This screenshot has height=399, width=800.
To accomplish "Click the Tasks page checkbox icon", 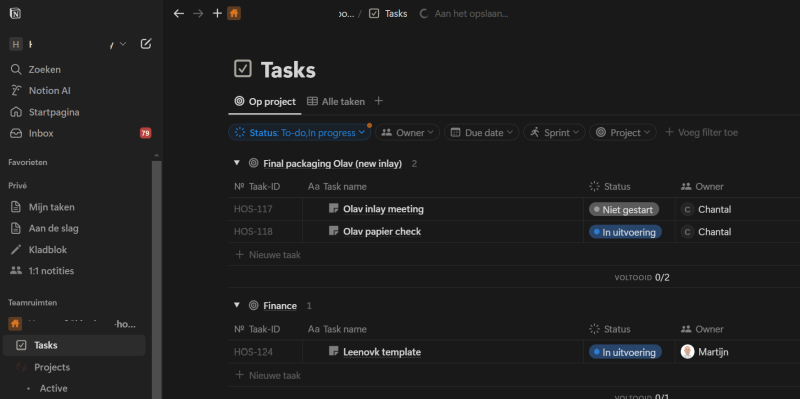I will pos(243,69).
